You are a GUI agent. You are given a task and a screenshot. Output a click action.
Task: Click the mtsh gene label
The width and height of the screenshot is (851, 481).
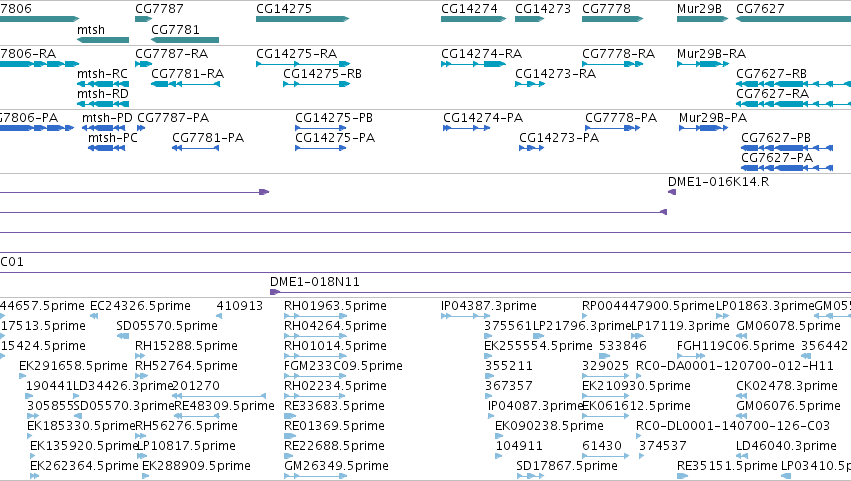(91, 30)
